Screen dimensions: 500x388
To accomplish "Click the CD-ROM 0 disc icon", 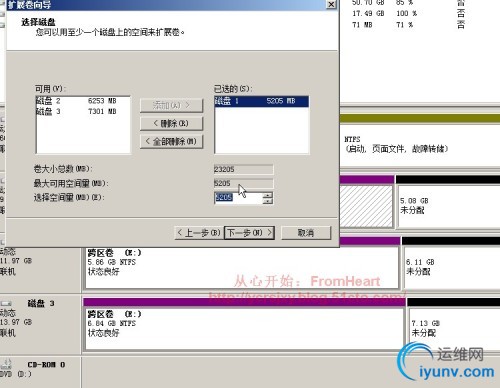I will pyautogui.click(x=7, y=363).
